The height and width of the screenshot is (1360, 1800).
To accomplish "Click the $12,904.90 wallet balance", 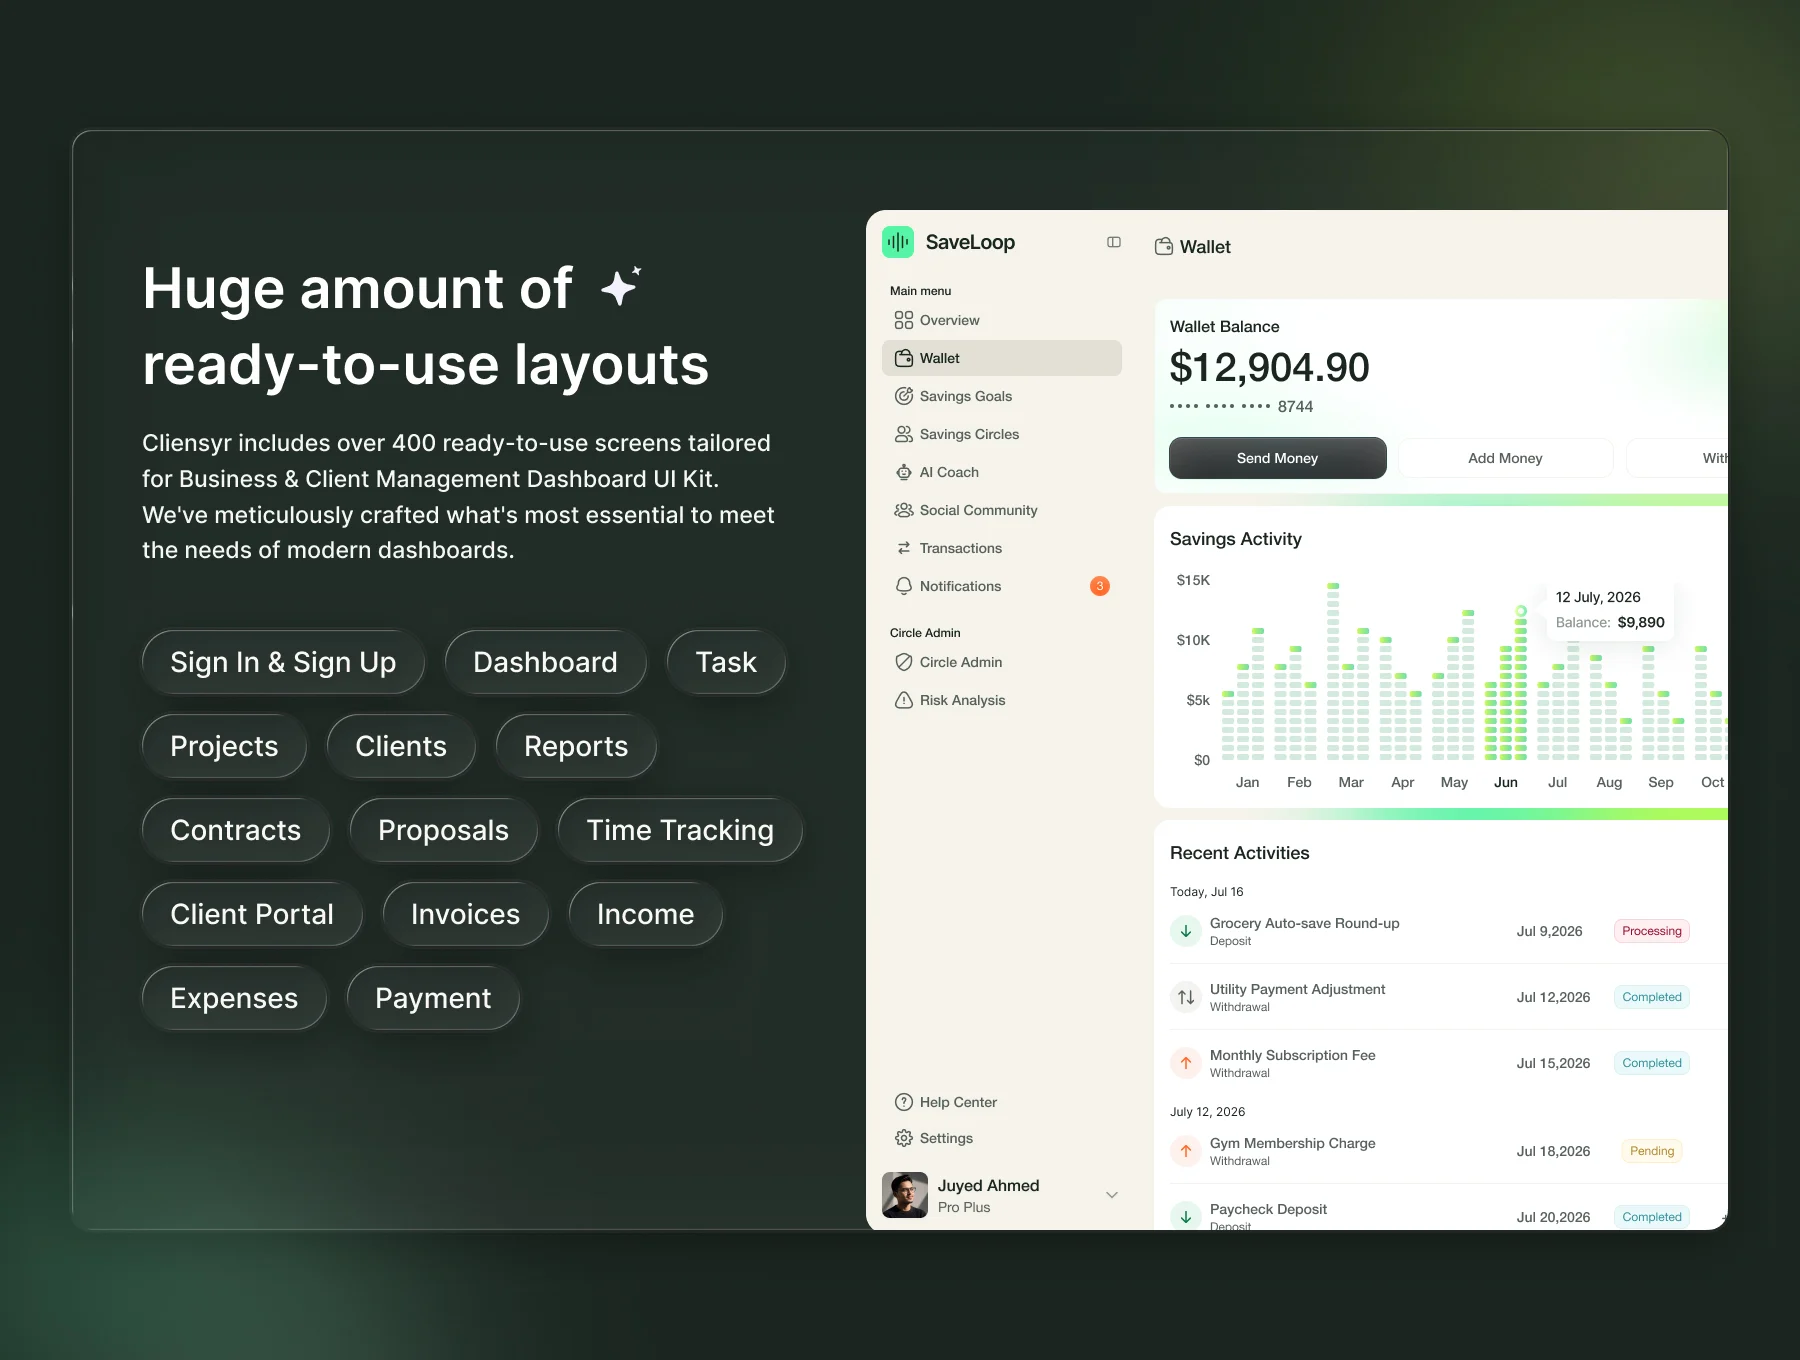I will [1270, 368].
